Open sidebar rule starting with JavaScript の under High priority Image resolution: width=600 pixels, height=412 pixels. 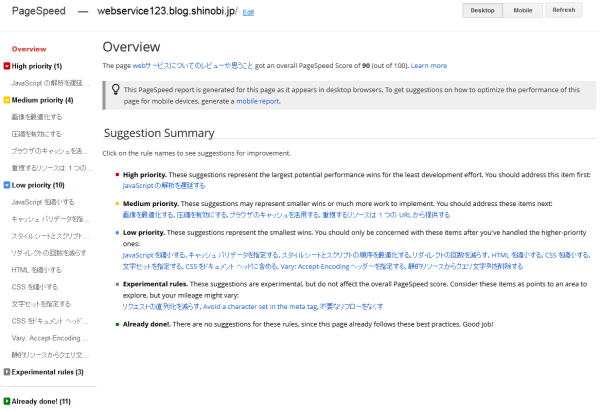tap(50, 83)
